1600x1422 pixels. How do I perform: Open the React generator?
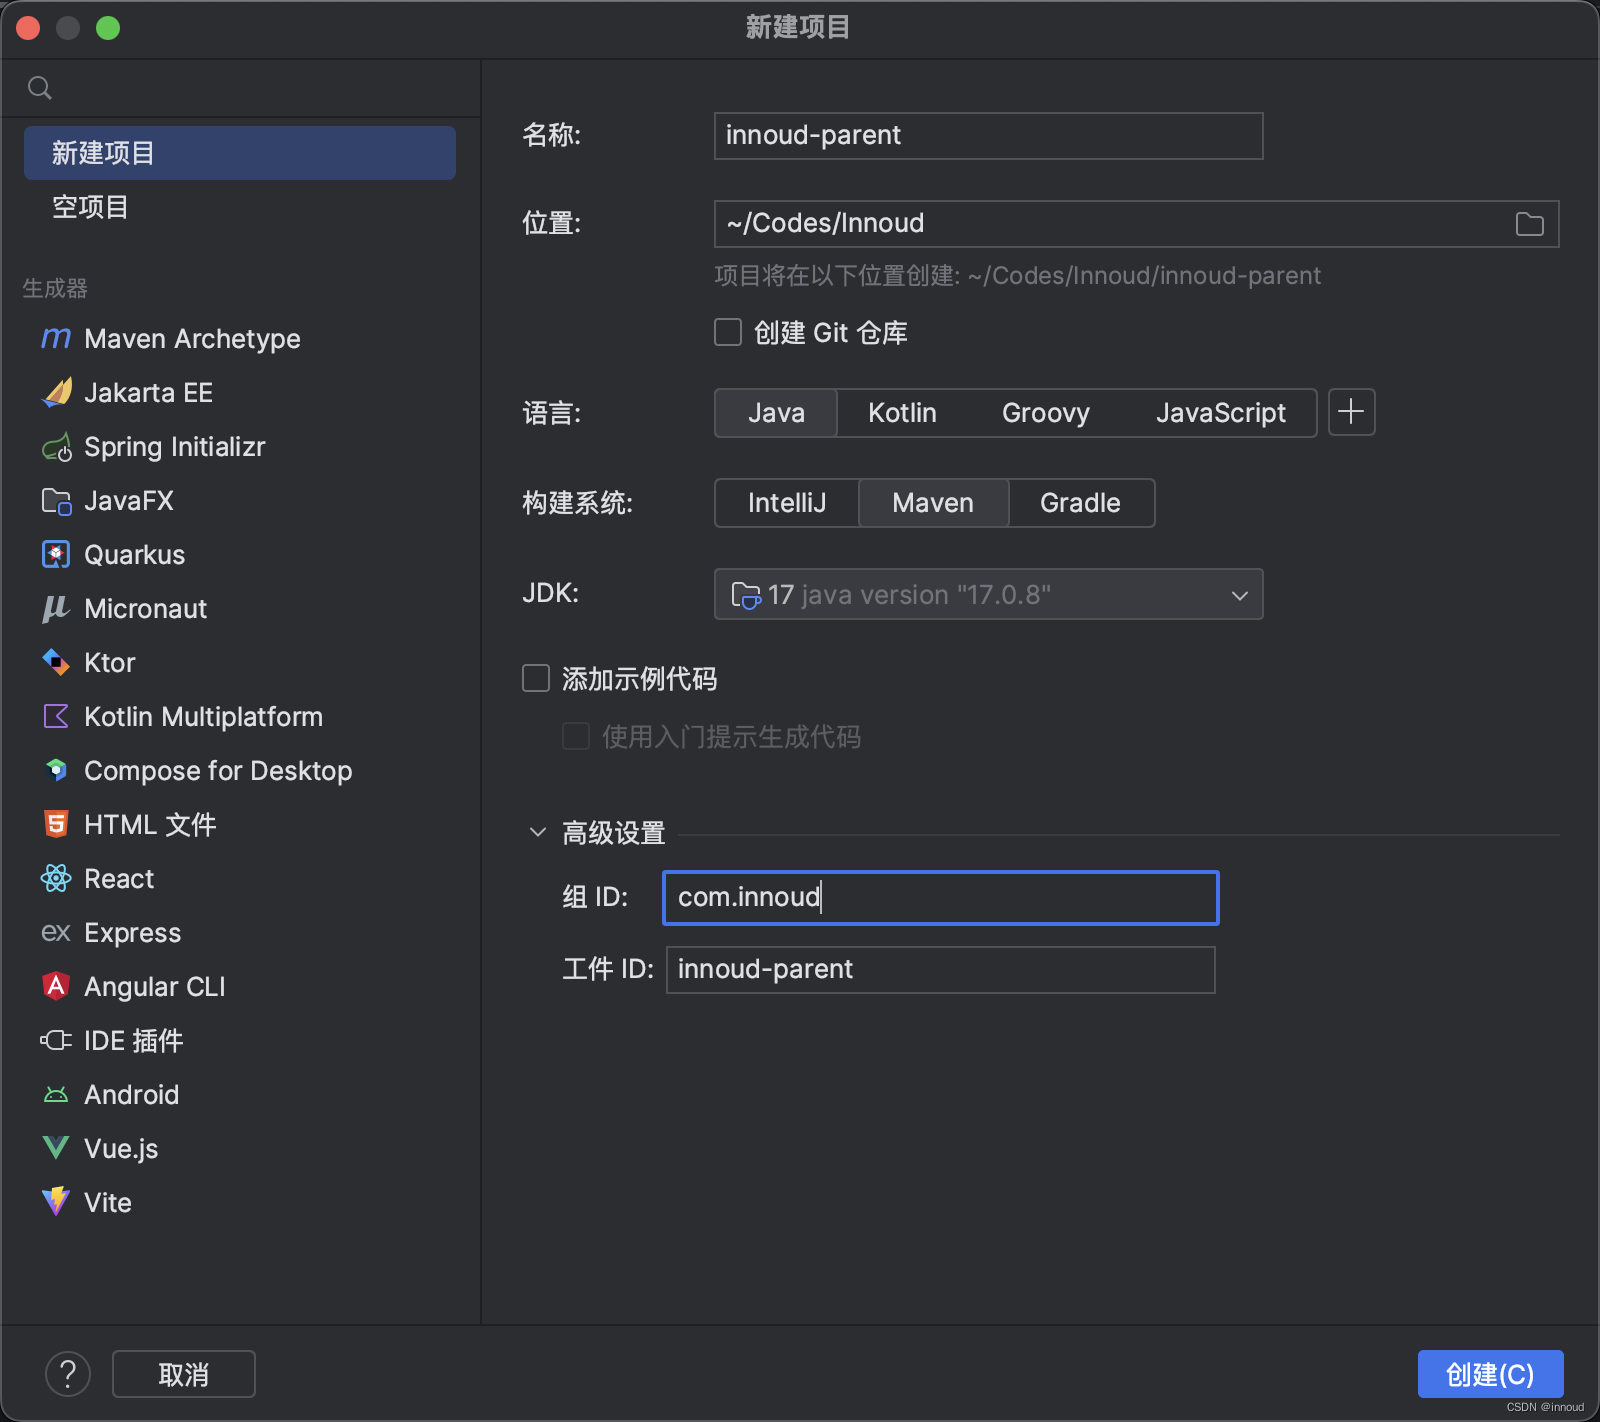118,878
